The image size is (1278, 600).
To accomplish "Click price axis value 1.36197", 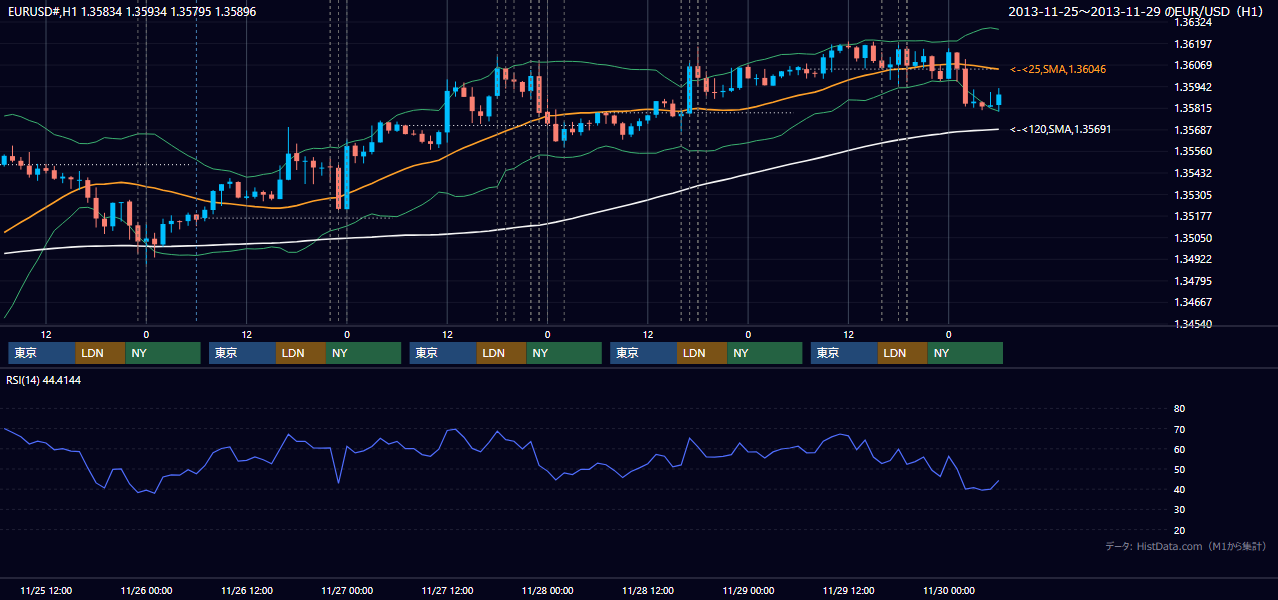I will 1192,44.
